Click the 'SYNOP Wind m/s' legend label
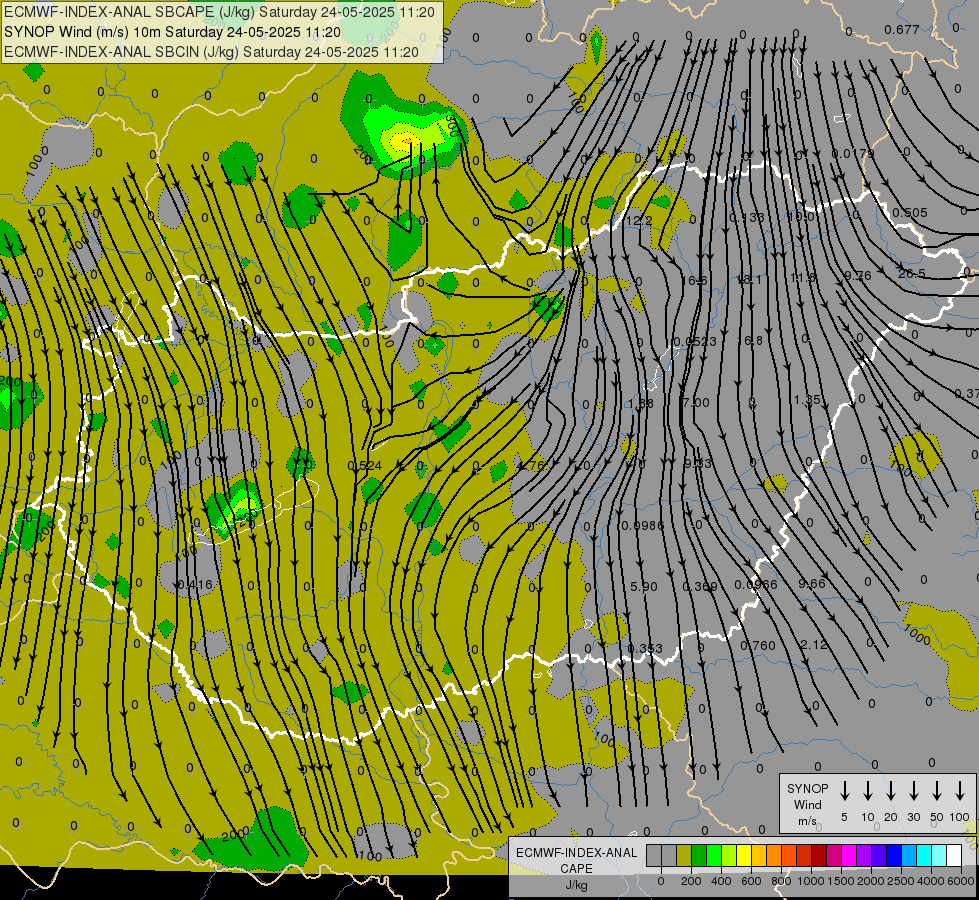979x900 pixels. [807, 804]
